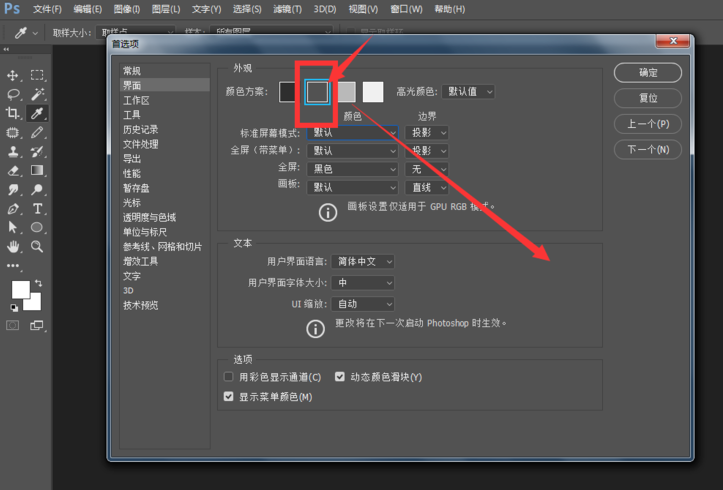This screenshot has width=723, height=490.
Task: Open 全屏 border dropdown showing 无
Action: click(427, 169)
